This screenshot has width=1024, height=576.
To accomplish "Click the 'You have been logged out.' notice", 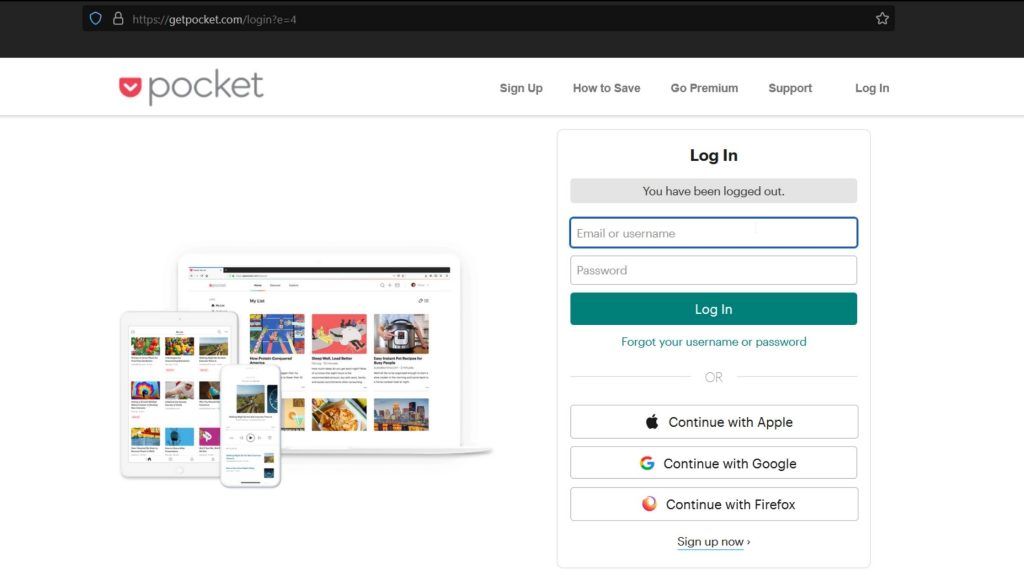I will tap(714, 191).
